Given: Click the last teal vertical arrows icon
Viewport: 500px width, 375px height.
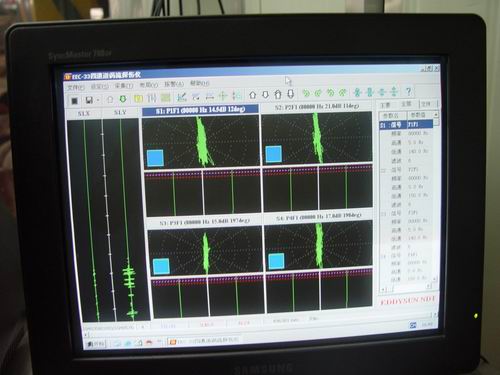Looking at the screenshot, I should point(394,91).
